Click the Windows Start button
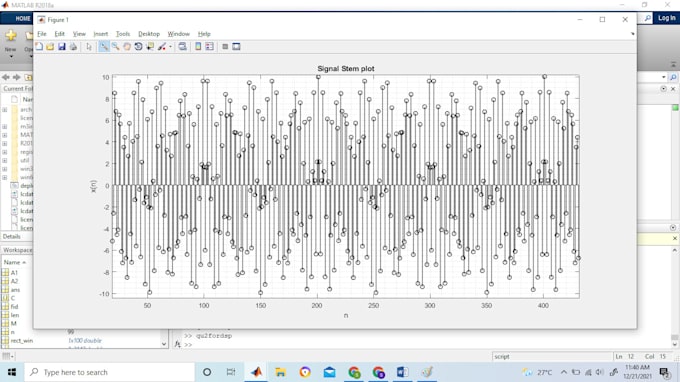The width and height of the screenshot is (680, 382). (12, 372)
